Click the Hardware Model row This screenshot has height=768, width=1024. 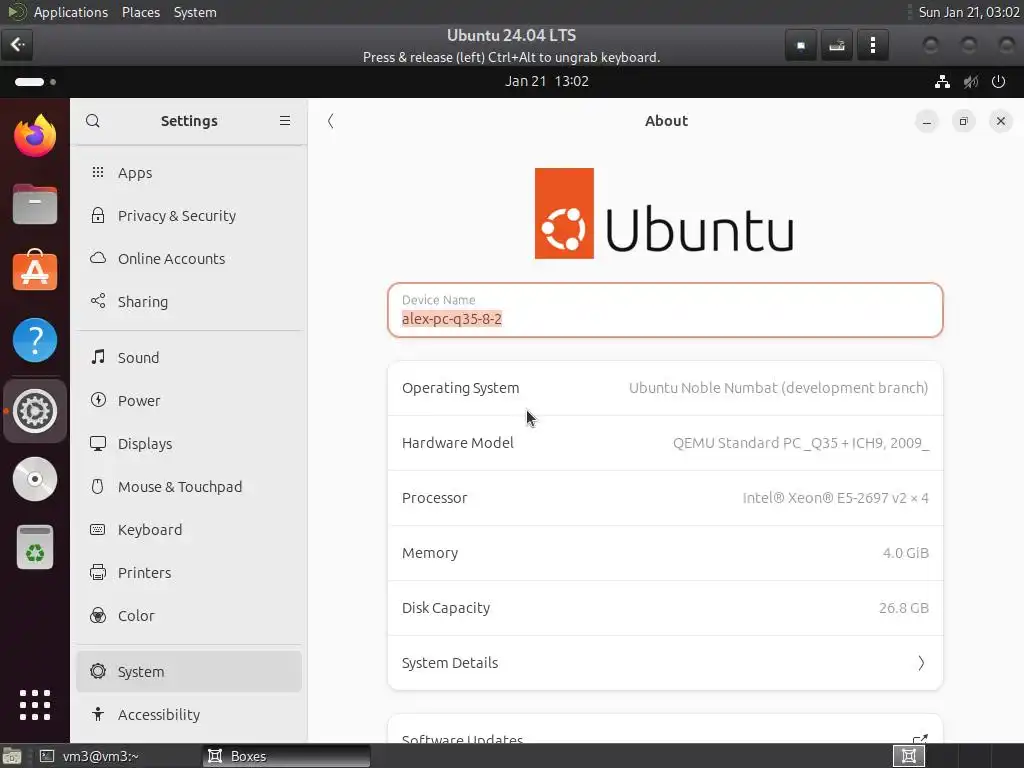click(665, 443)
